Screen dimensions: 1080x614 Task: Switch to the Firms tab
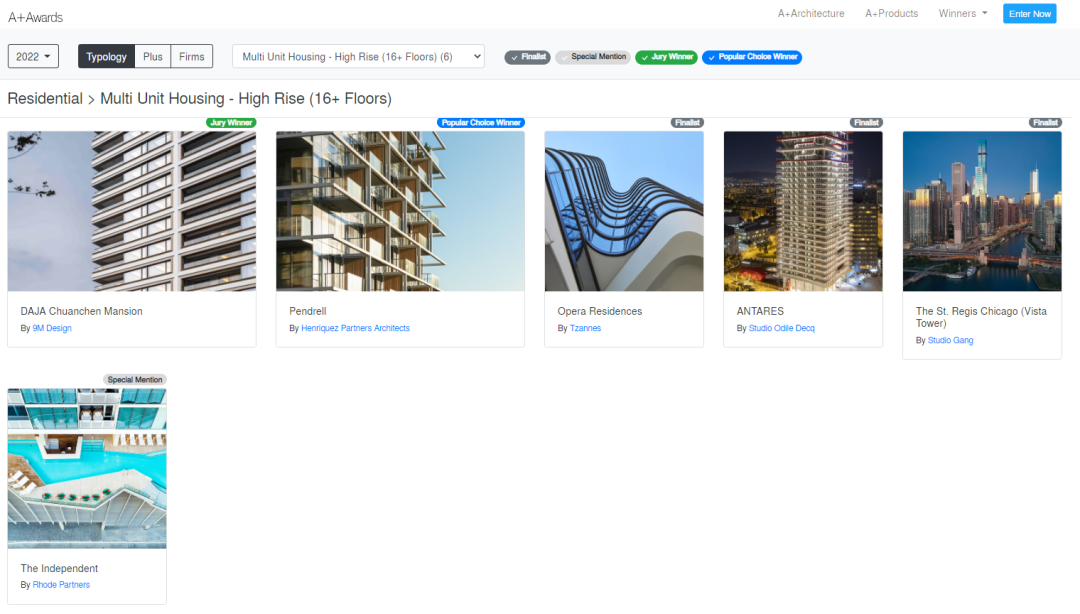191,57
